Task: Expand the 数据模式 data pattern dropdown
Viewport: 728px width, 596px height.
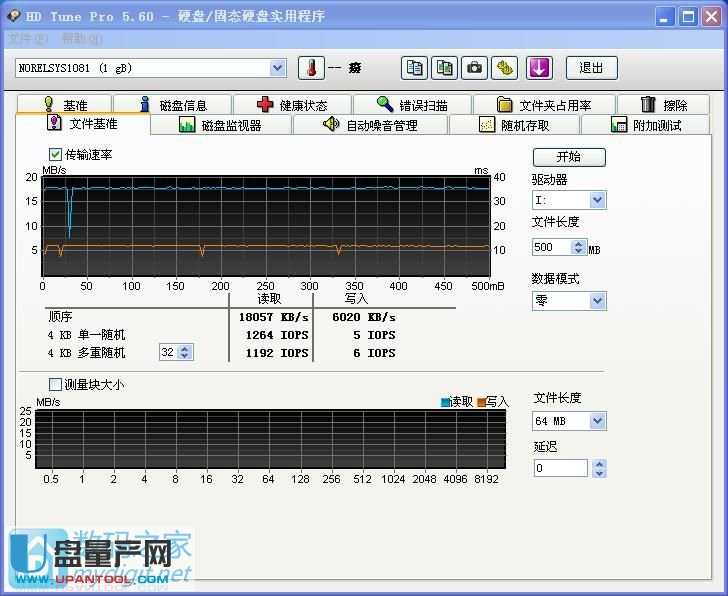Action: 597,300
